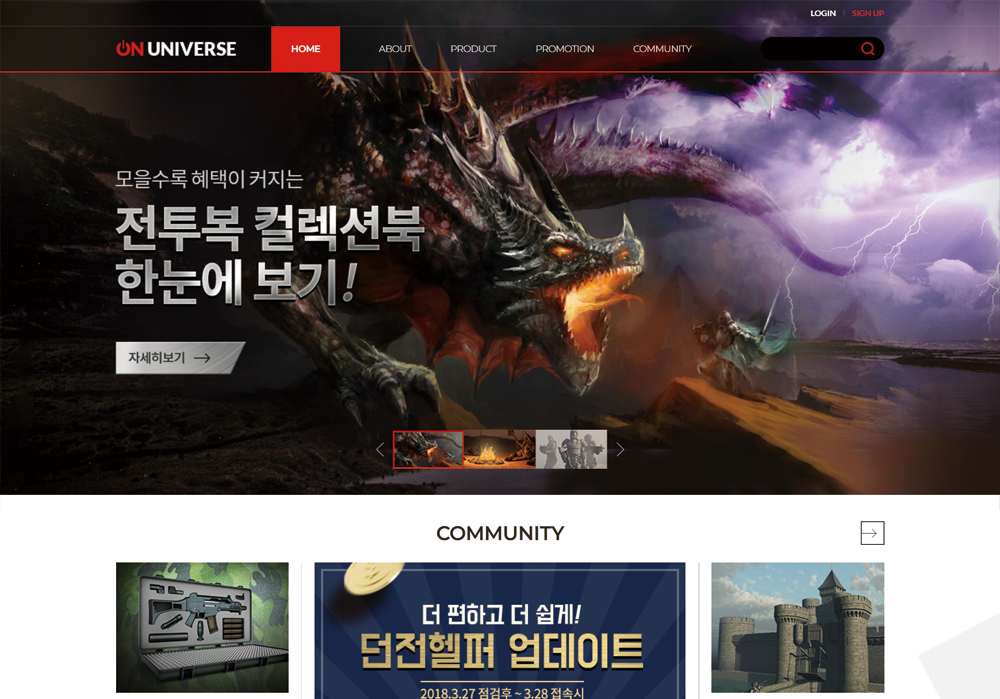Go to previous carousel slide arrow
Screen dimensions: 1000x699
coord(380,450)
